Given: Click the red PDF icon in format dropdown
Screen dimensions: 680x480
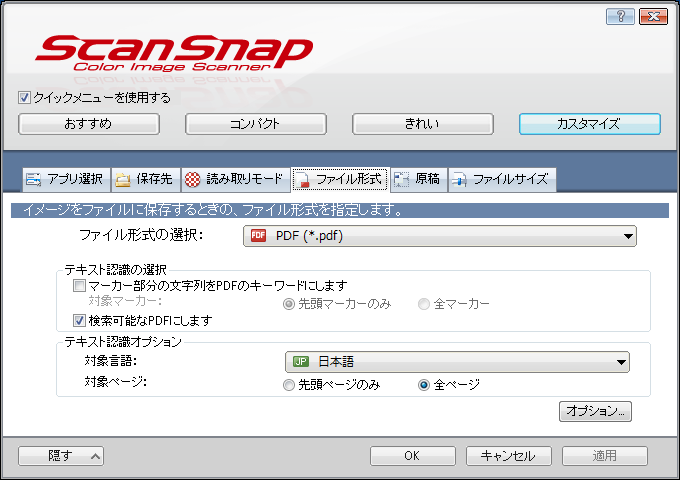Looking at the screenshot, I should pyautogui.click(x=258, y=235).
